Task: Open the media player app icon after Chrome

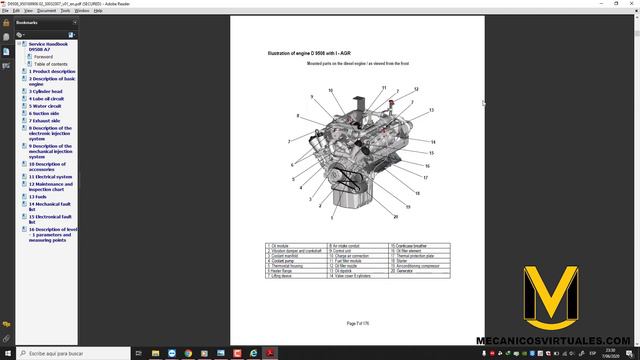Action: click(204, 353)
